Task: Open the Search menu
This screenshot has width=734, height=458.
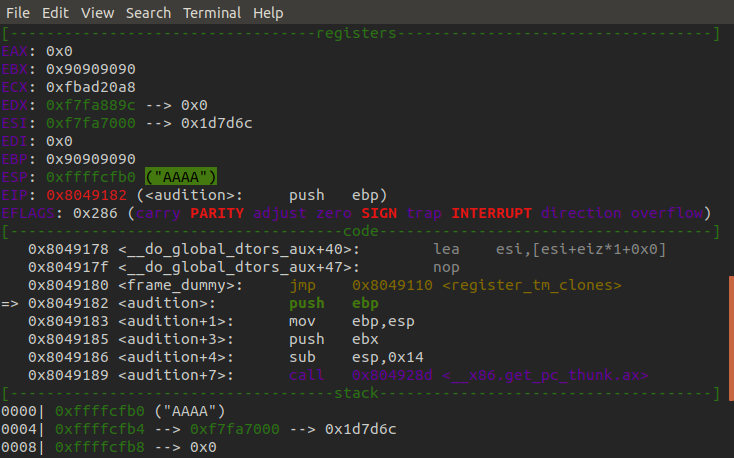Action: click(148, 13)
